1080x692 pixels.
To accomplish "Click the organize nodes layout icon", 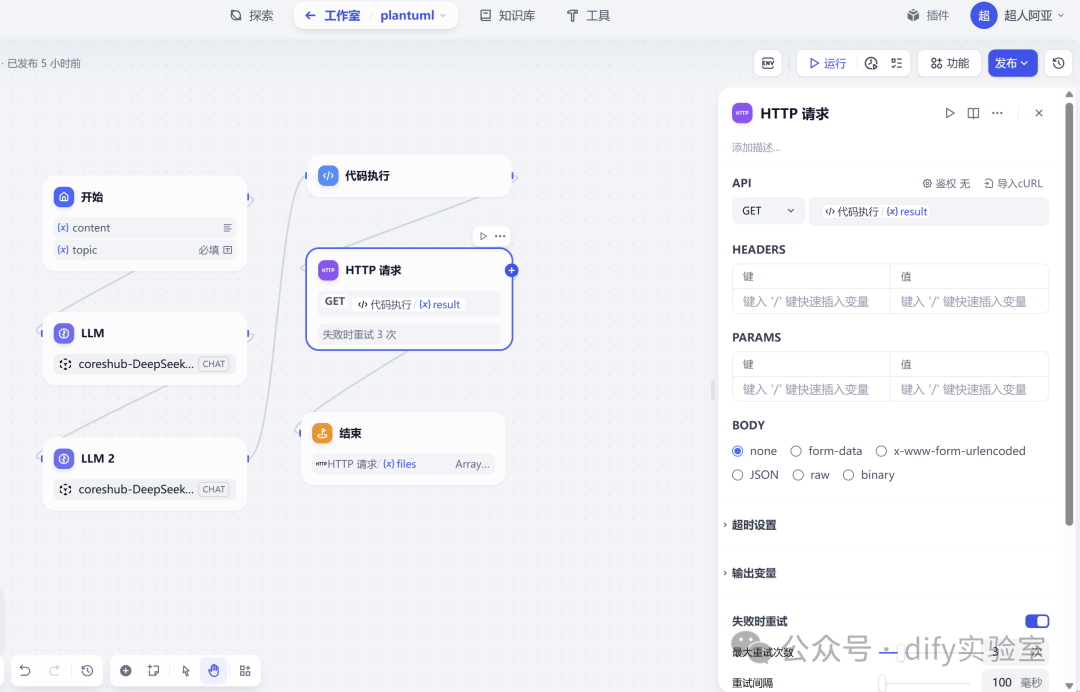I will click(x=245, y=671).
